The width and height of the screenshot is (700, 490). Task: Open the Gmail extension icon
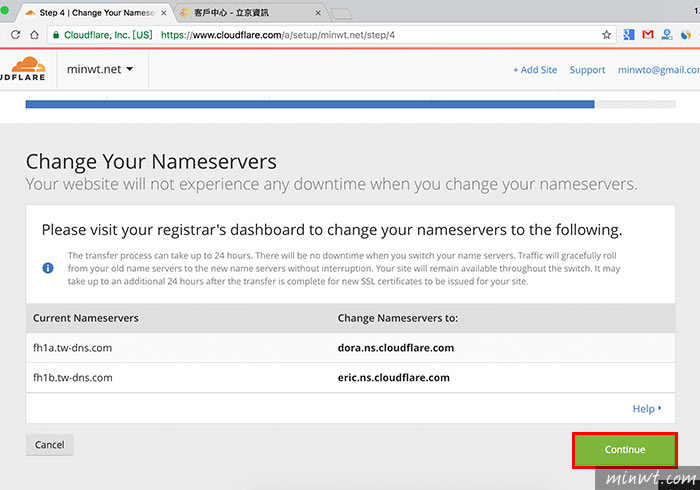648,35
